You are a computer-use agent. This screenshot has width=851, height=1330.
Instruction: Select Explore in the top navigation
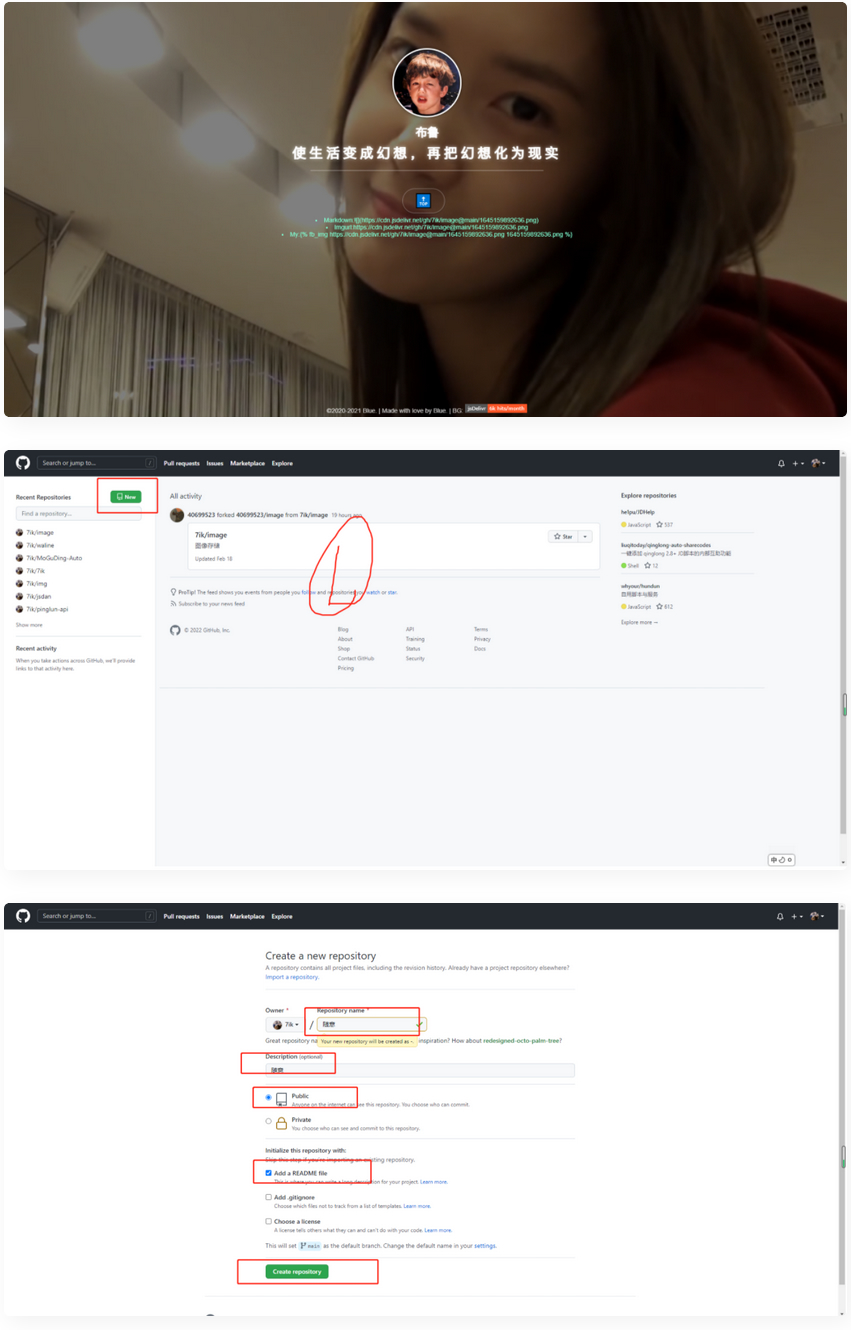pos(281,463)
